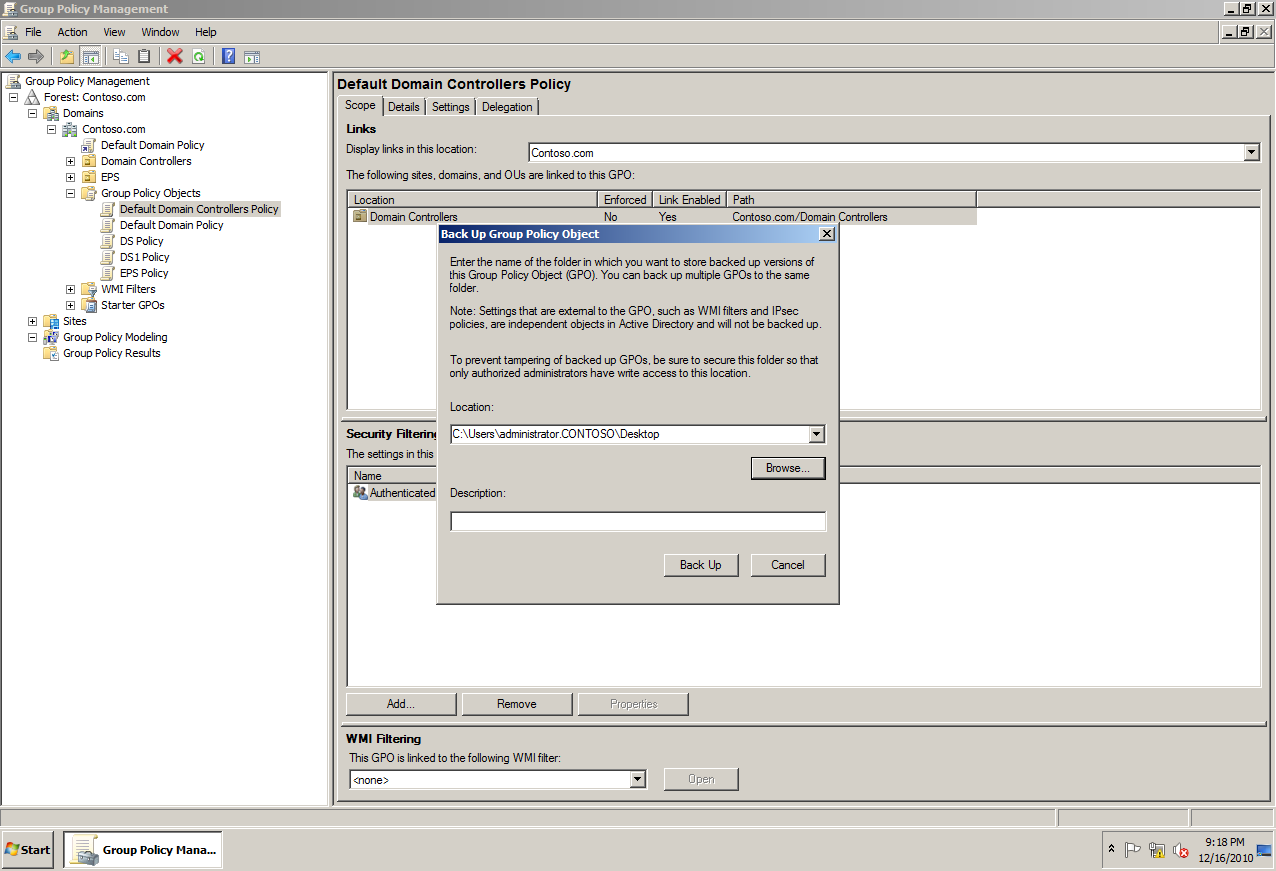
Task: Click the Forward navigation arrow icon
Action: [35, 56]
